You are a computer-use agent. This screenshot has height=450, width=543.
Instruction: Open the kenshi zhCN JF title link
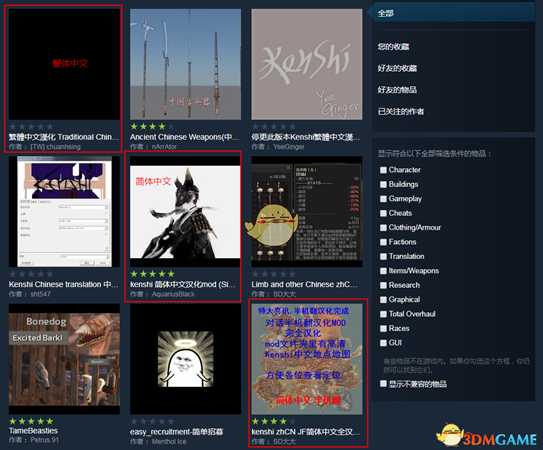point(302,432)
